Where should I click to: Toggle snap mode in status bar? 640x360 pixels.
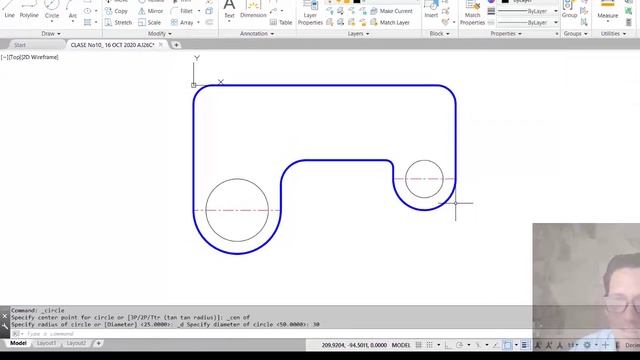tap(429, 345)
